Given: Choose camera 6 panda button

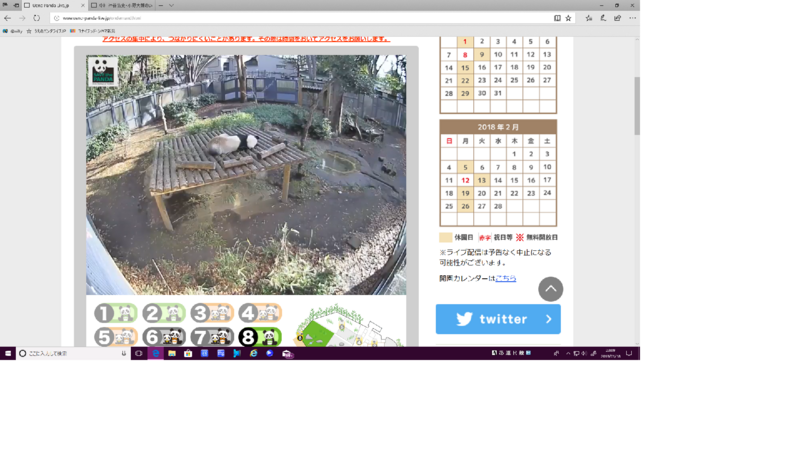Looking at the screenshot, I should 164,337.
